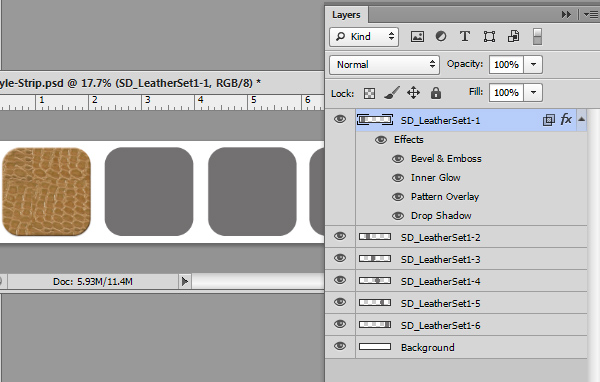The height and width of the screenshot is (382, 600).
Task: Select layer name SD_LeatherSet1-2
Action: pos(440,238)
